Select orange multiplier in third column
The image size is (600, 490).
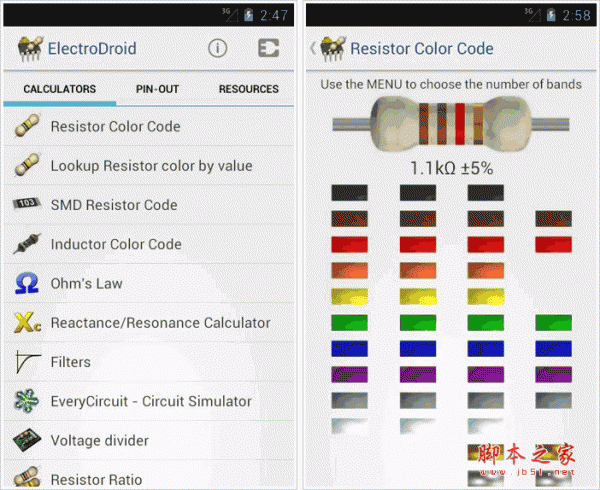pos(486,270)
